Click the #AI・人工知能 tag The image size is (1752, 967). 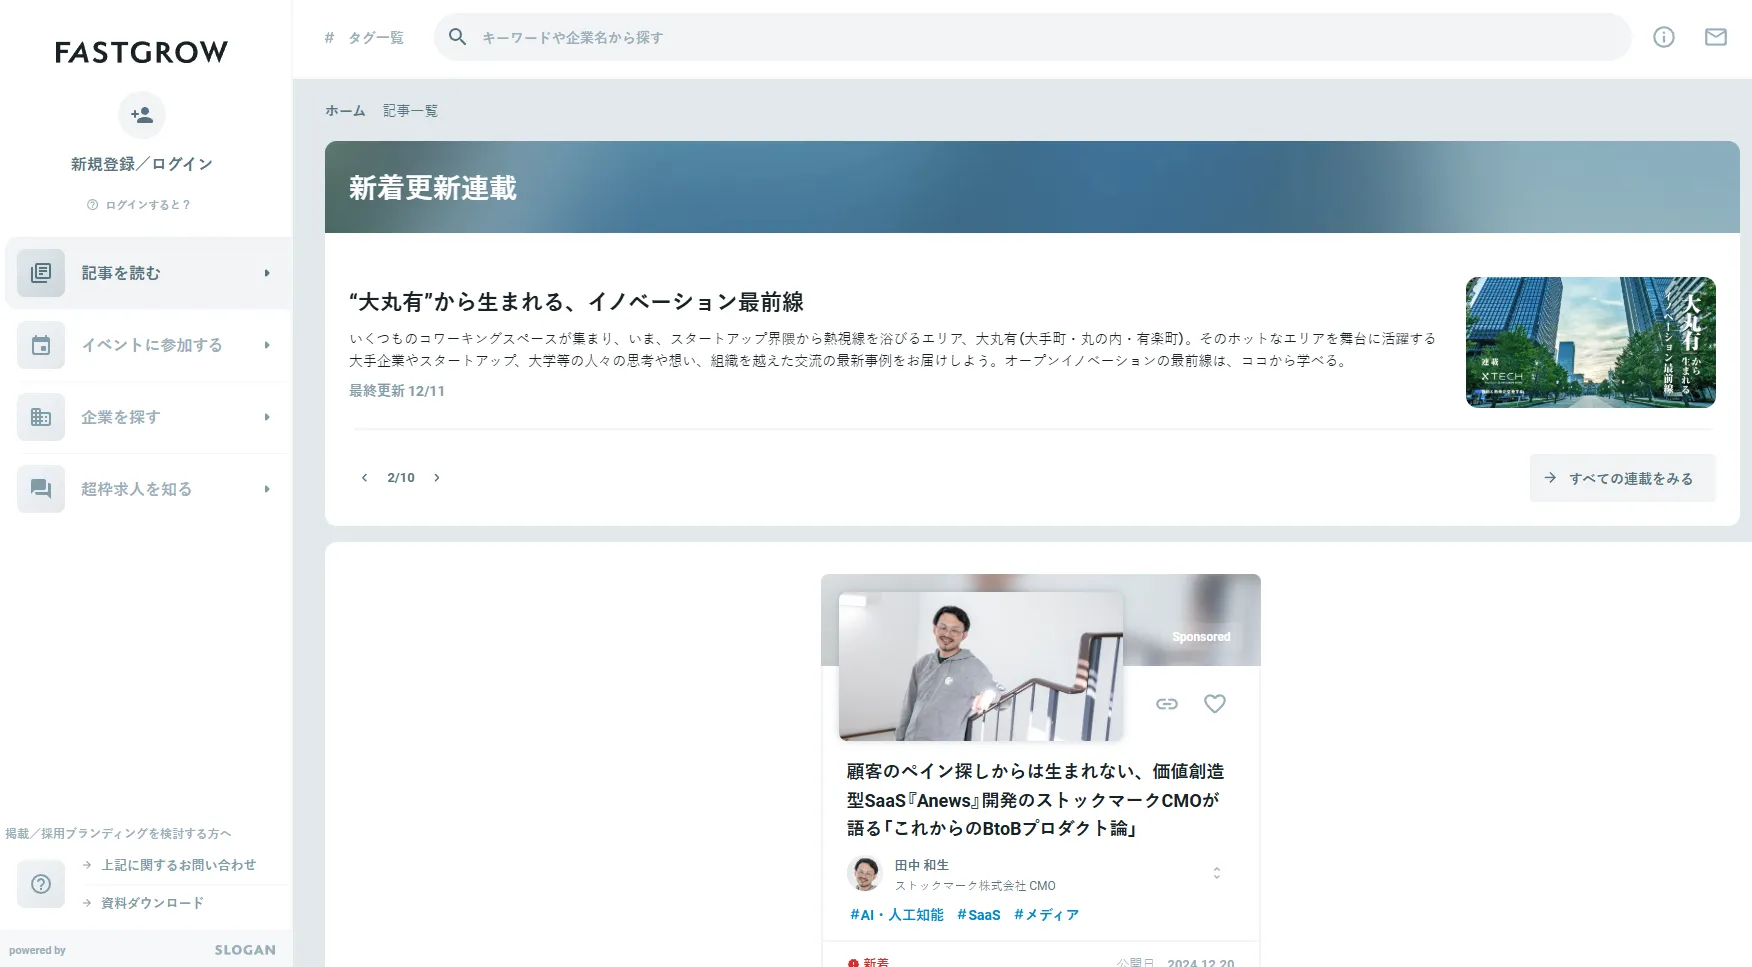tap(897, 915)
